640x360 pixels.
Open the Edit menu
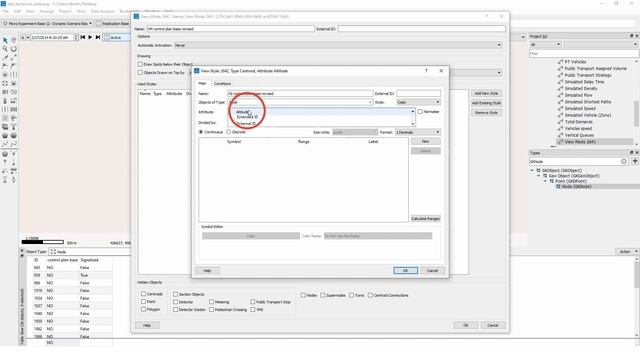17,11
